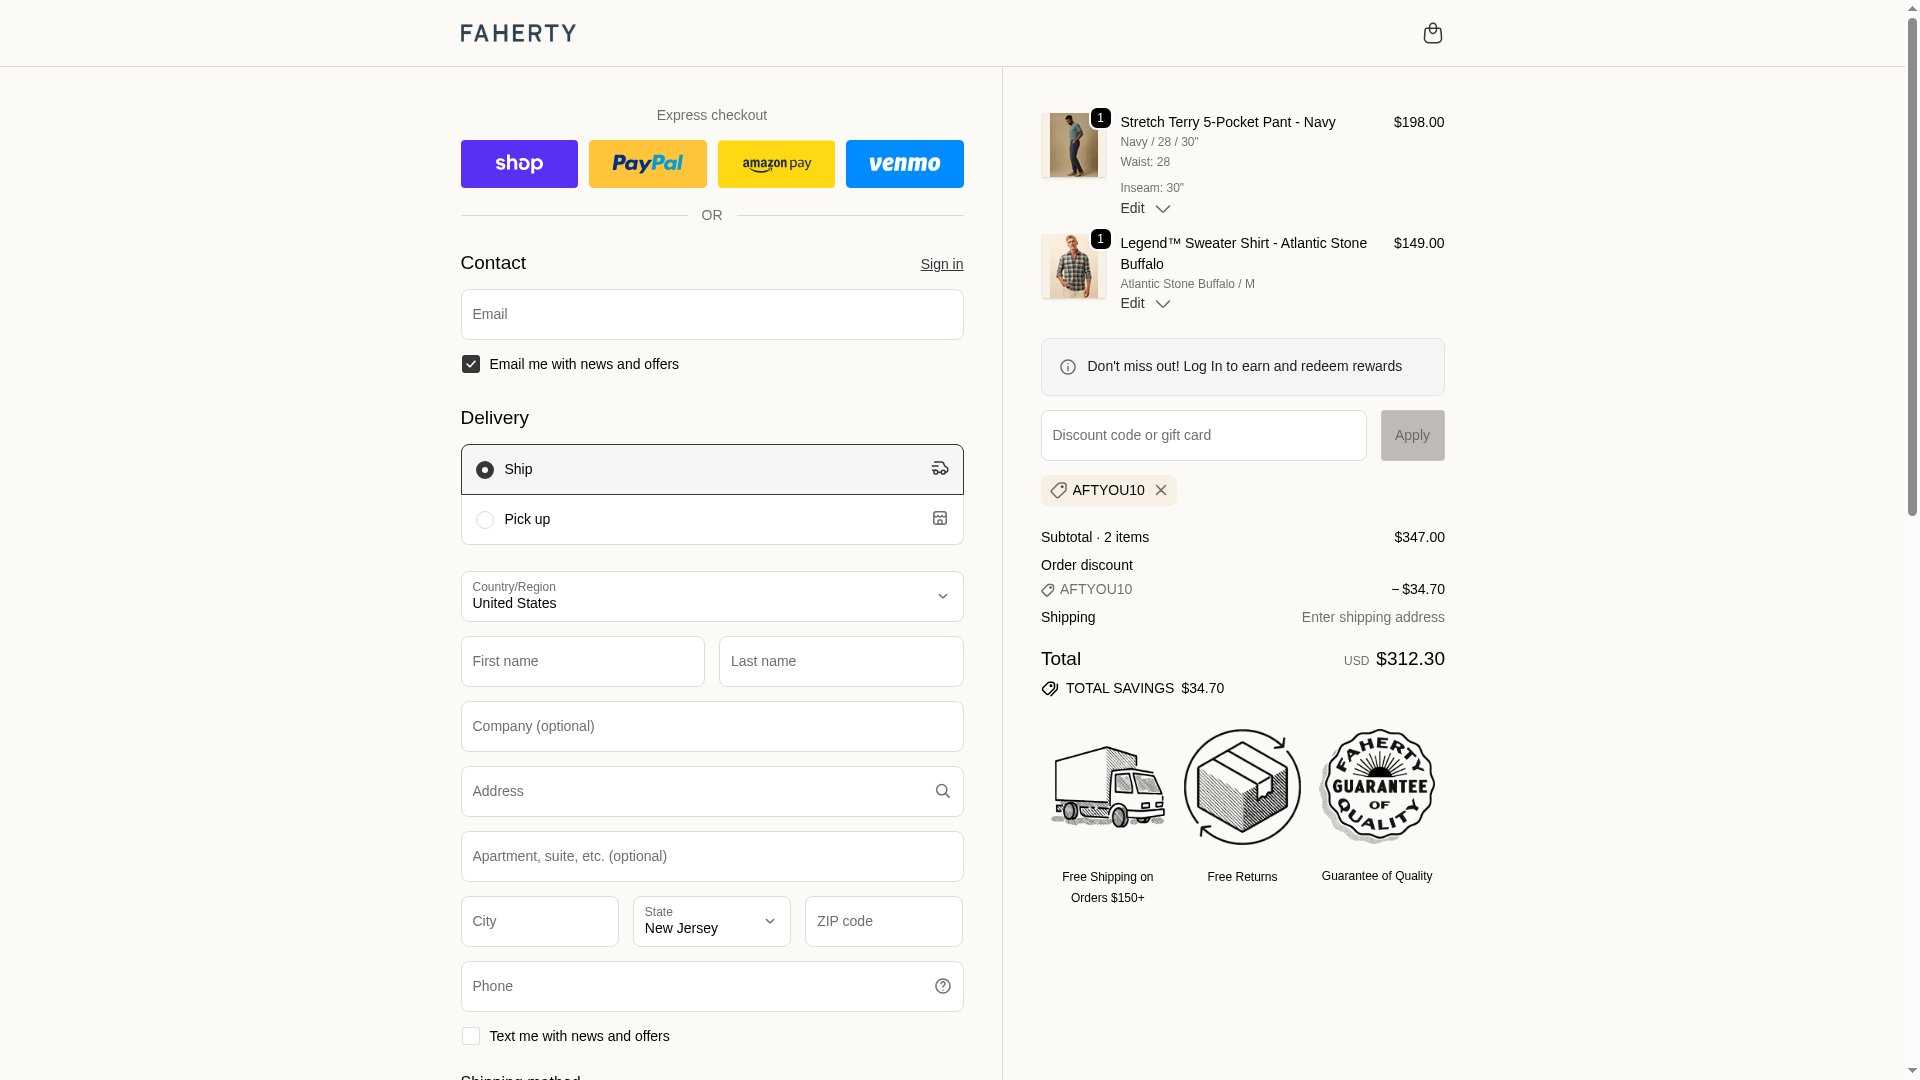The image size is (1920, 1080).
Task: Pay with PayPal express button
Action: 647,164
